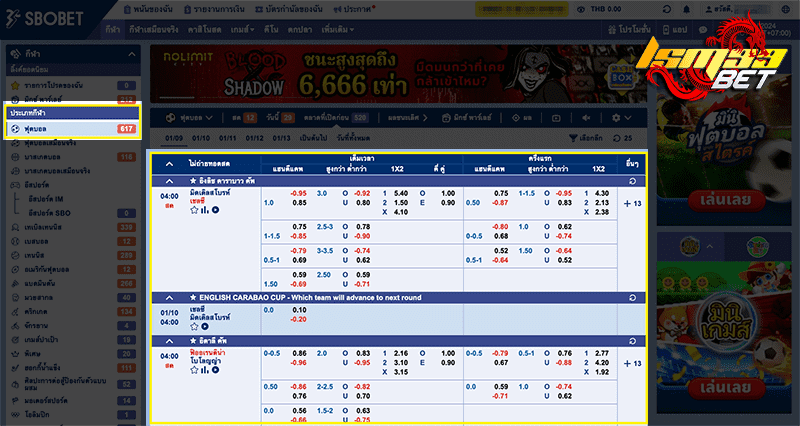Viewport: 800px width, 426px height.
Task: Open My Bets (พนันของฉัน) in top bar
Action: coord(148,9)
